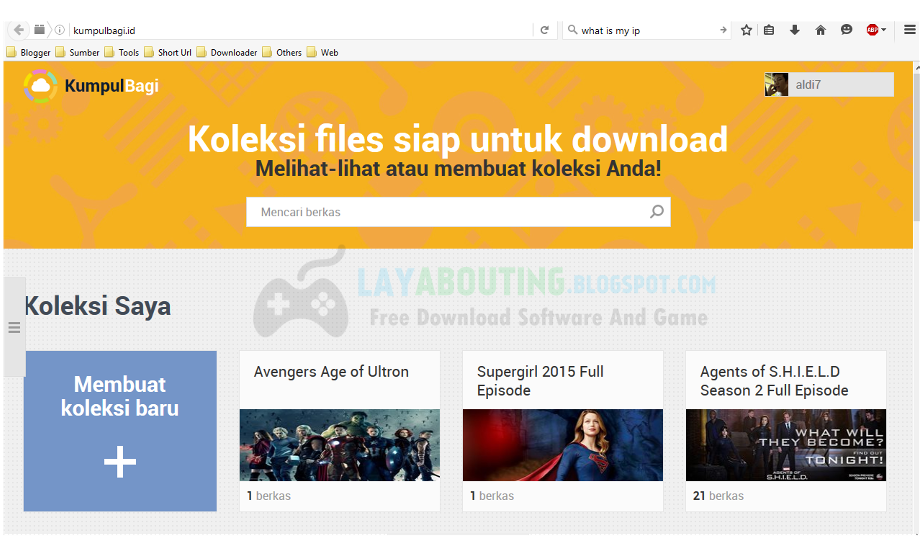Image resolution: width=924 pixels, height=556 pixels.
Task: Click the chat smiley icon in toolbar
Action: [846, 29]
